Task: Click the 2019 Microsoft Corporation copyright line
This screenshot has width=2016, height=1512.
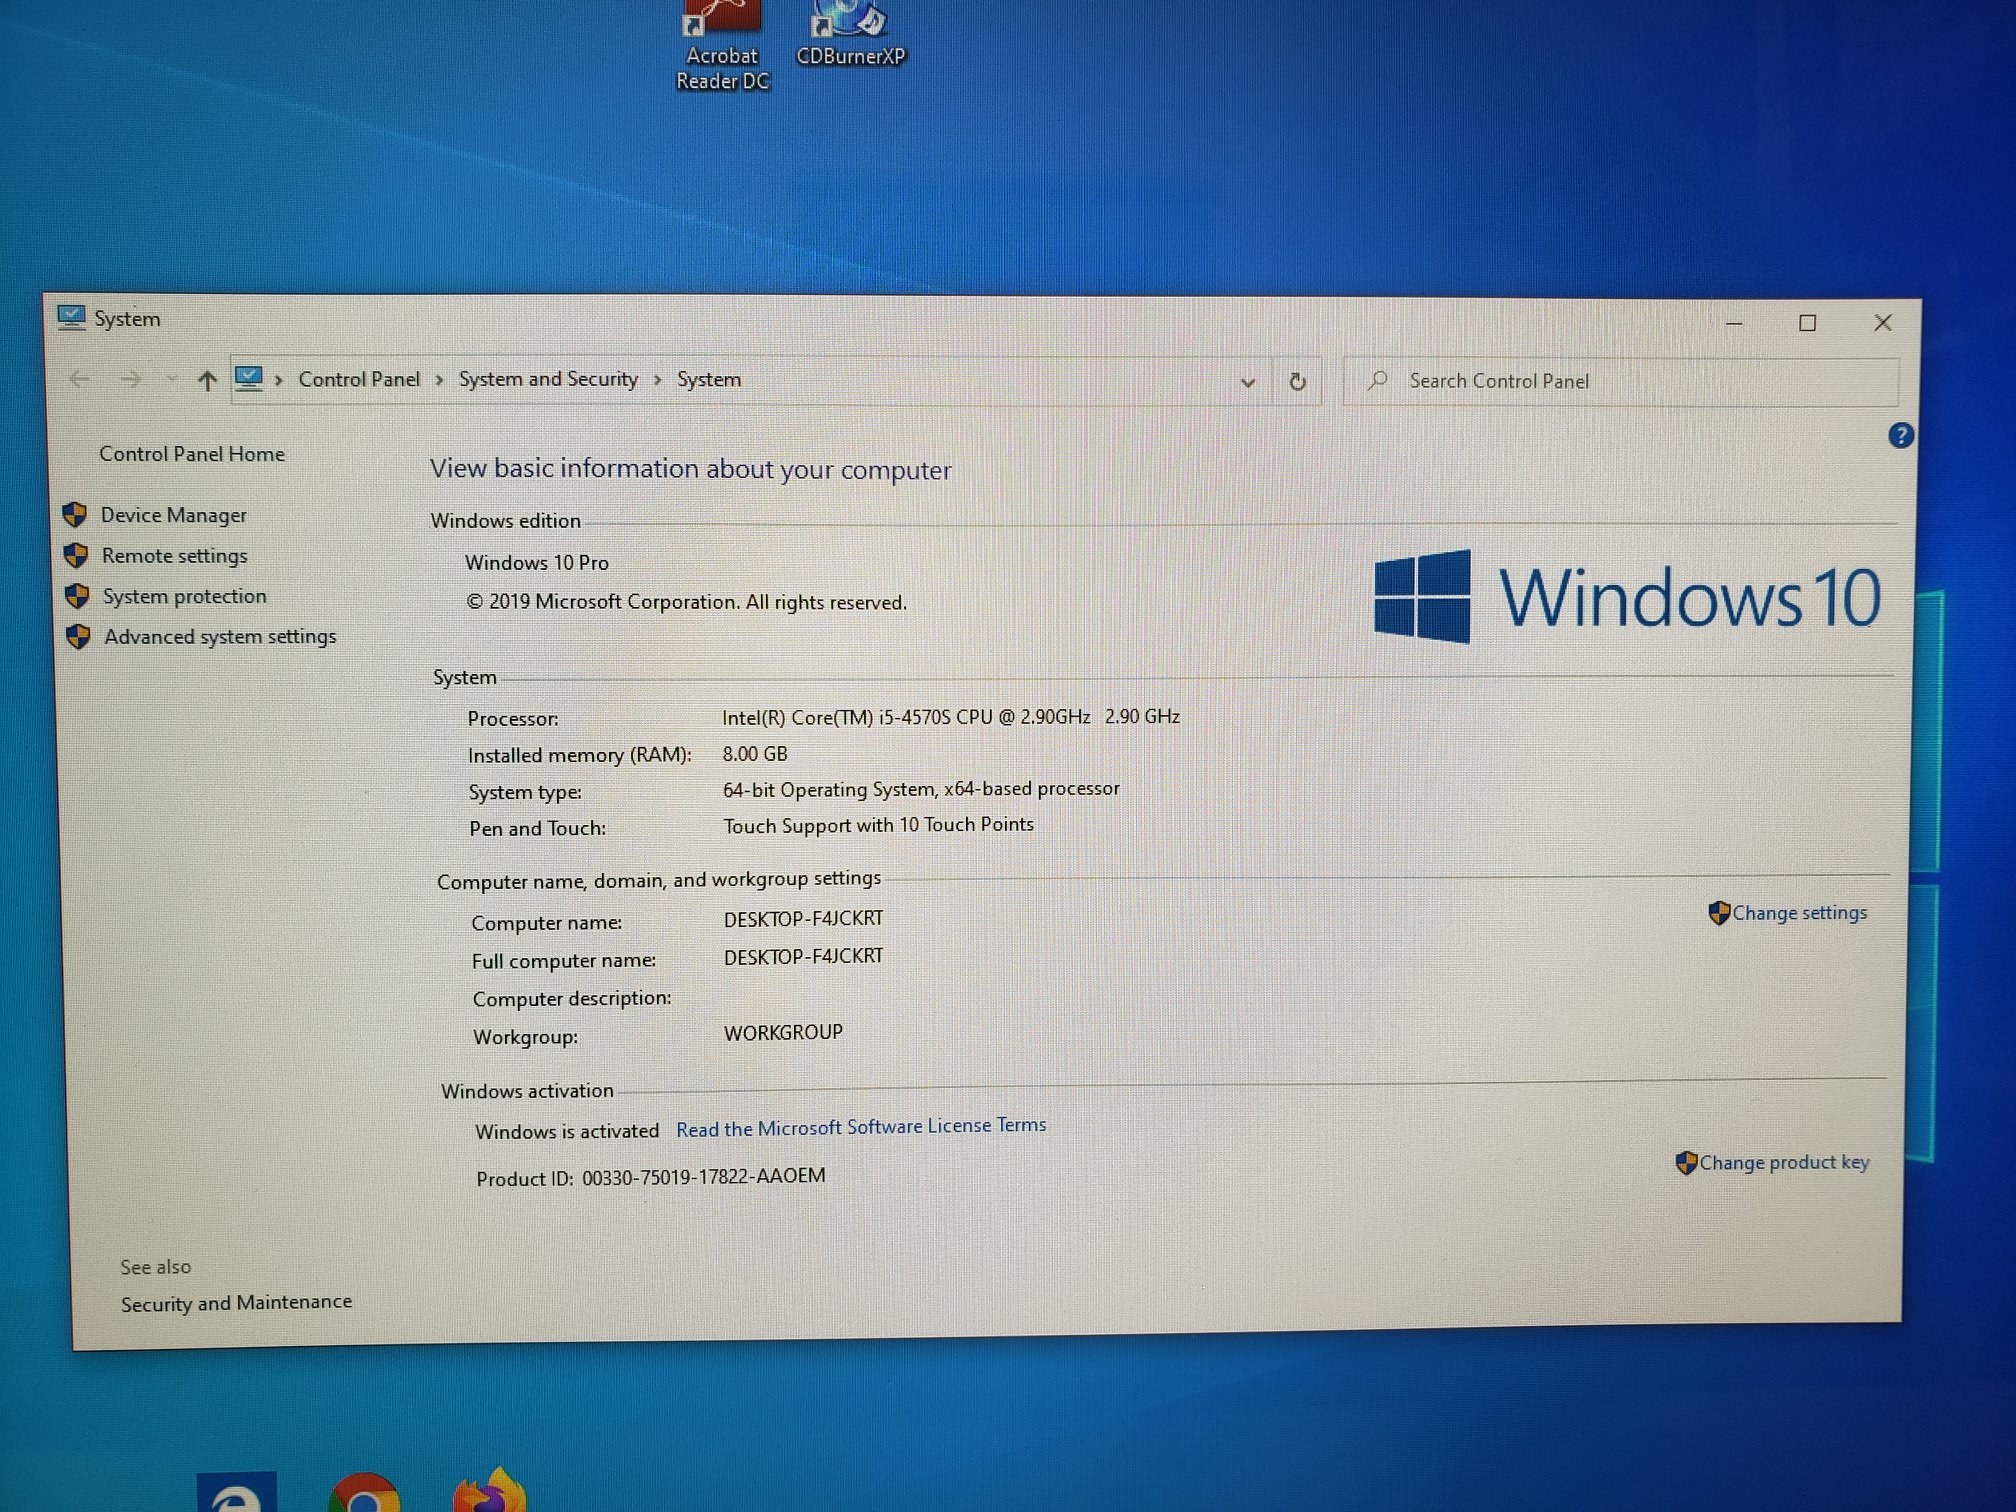Action: coord(686,602)
